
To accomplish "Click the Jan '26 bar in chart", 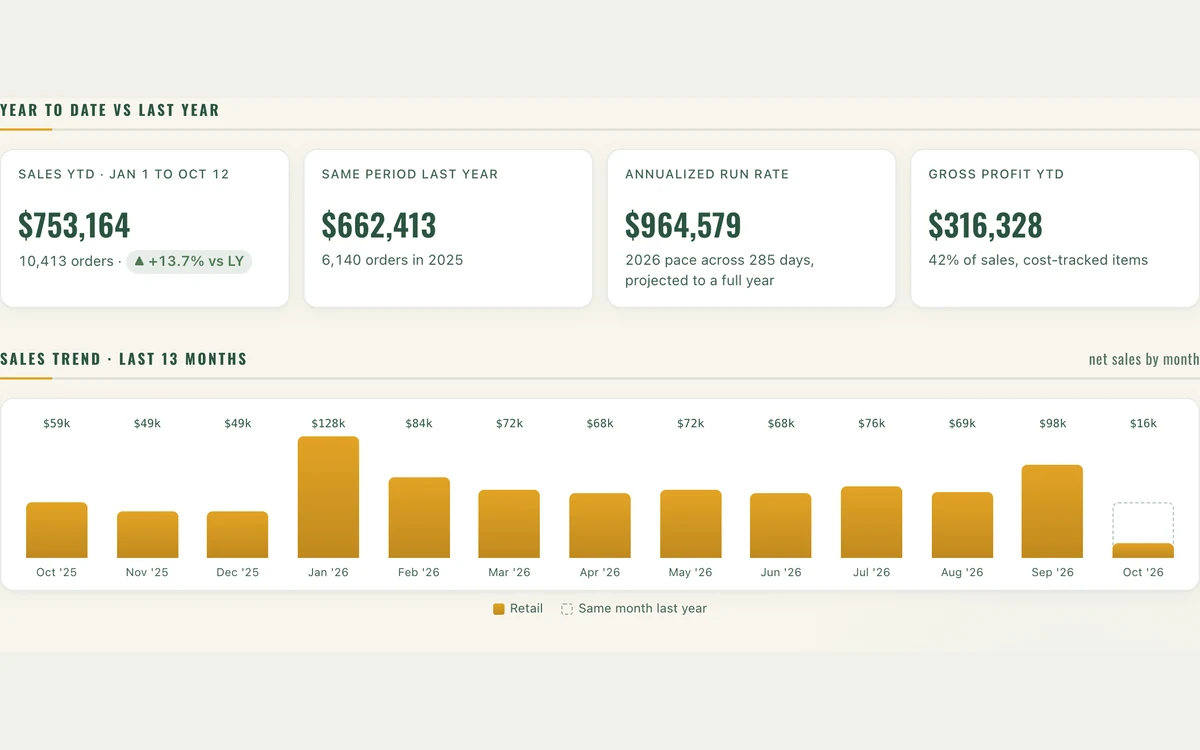I will tap(328, 497).
